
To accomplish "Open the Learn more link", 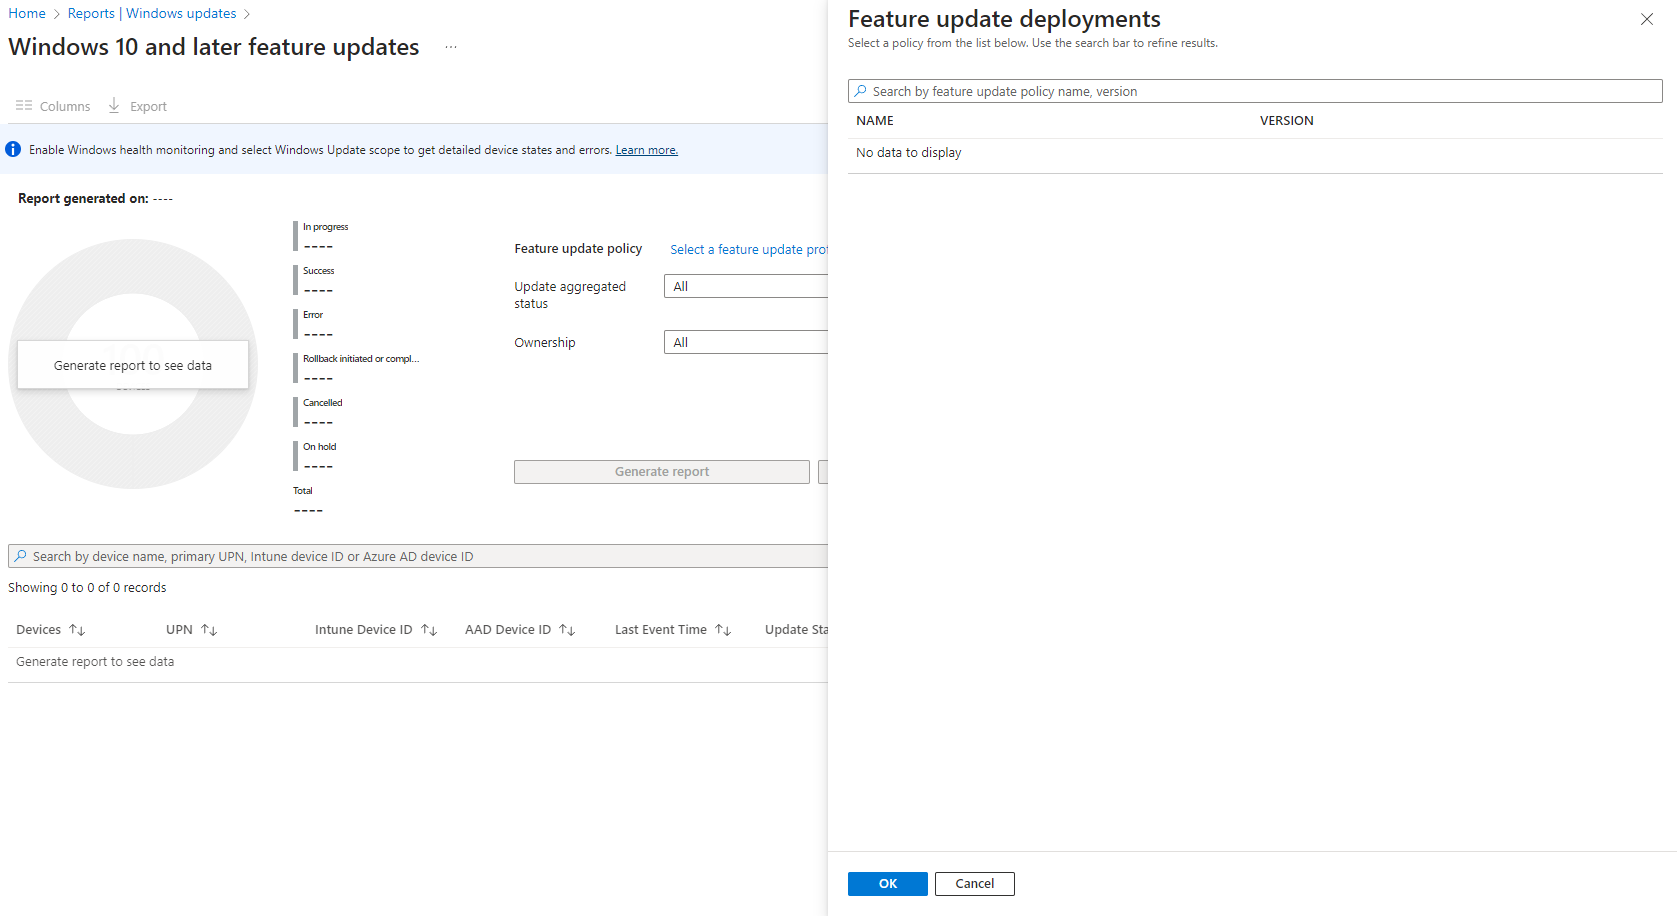I will pyautogui.click(x=646, y=150).
